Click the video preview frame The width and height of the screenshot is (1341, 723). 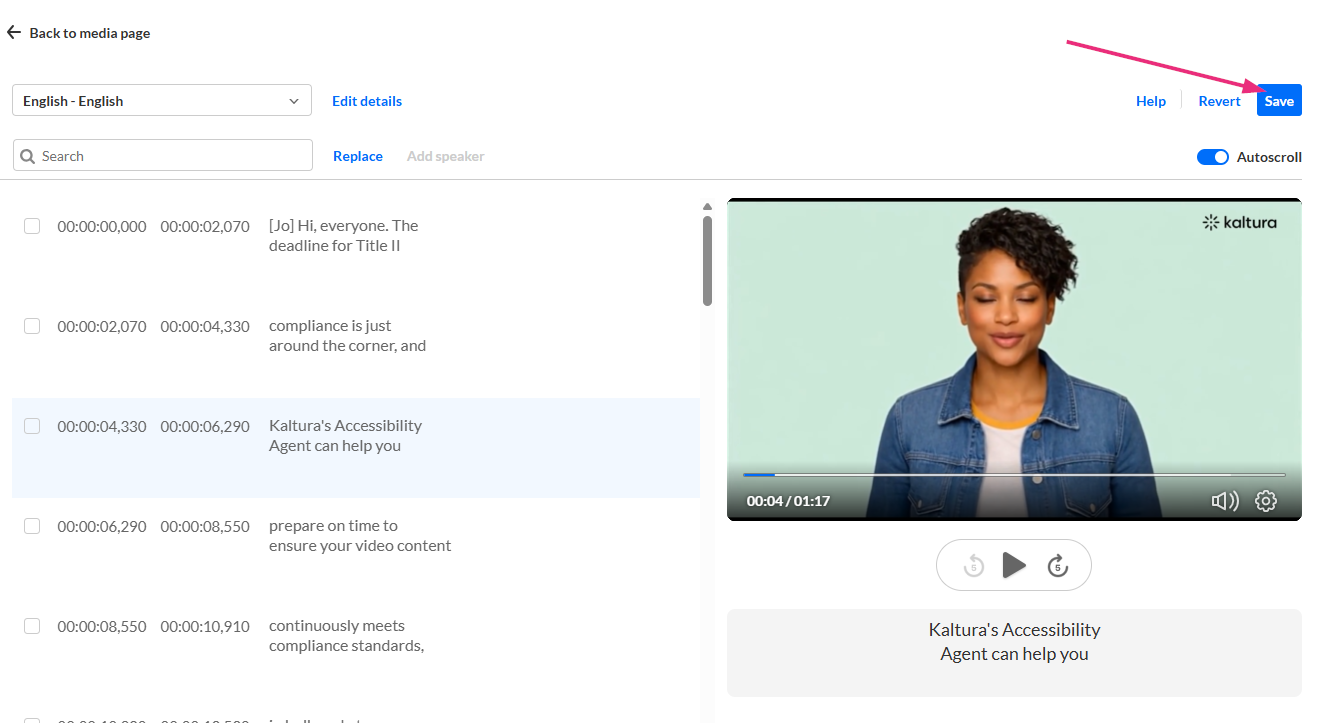tap(1014, 359)
